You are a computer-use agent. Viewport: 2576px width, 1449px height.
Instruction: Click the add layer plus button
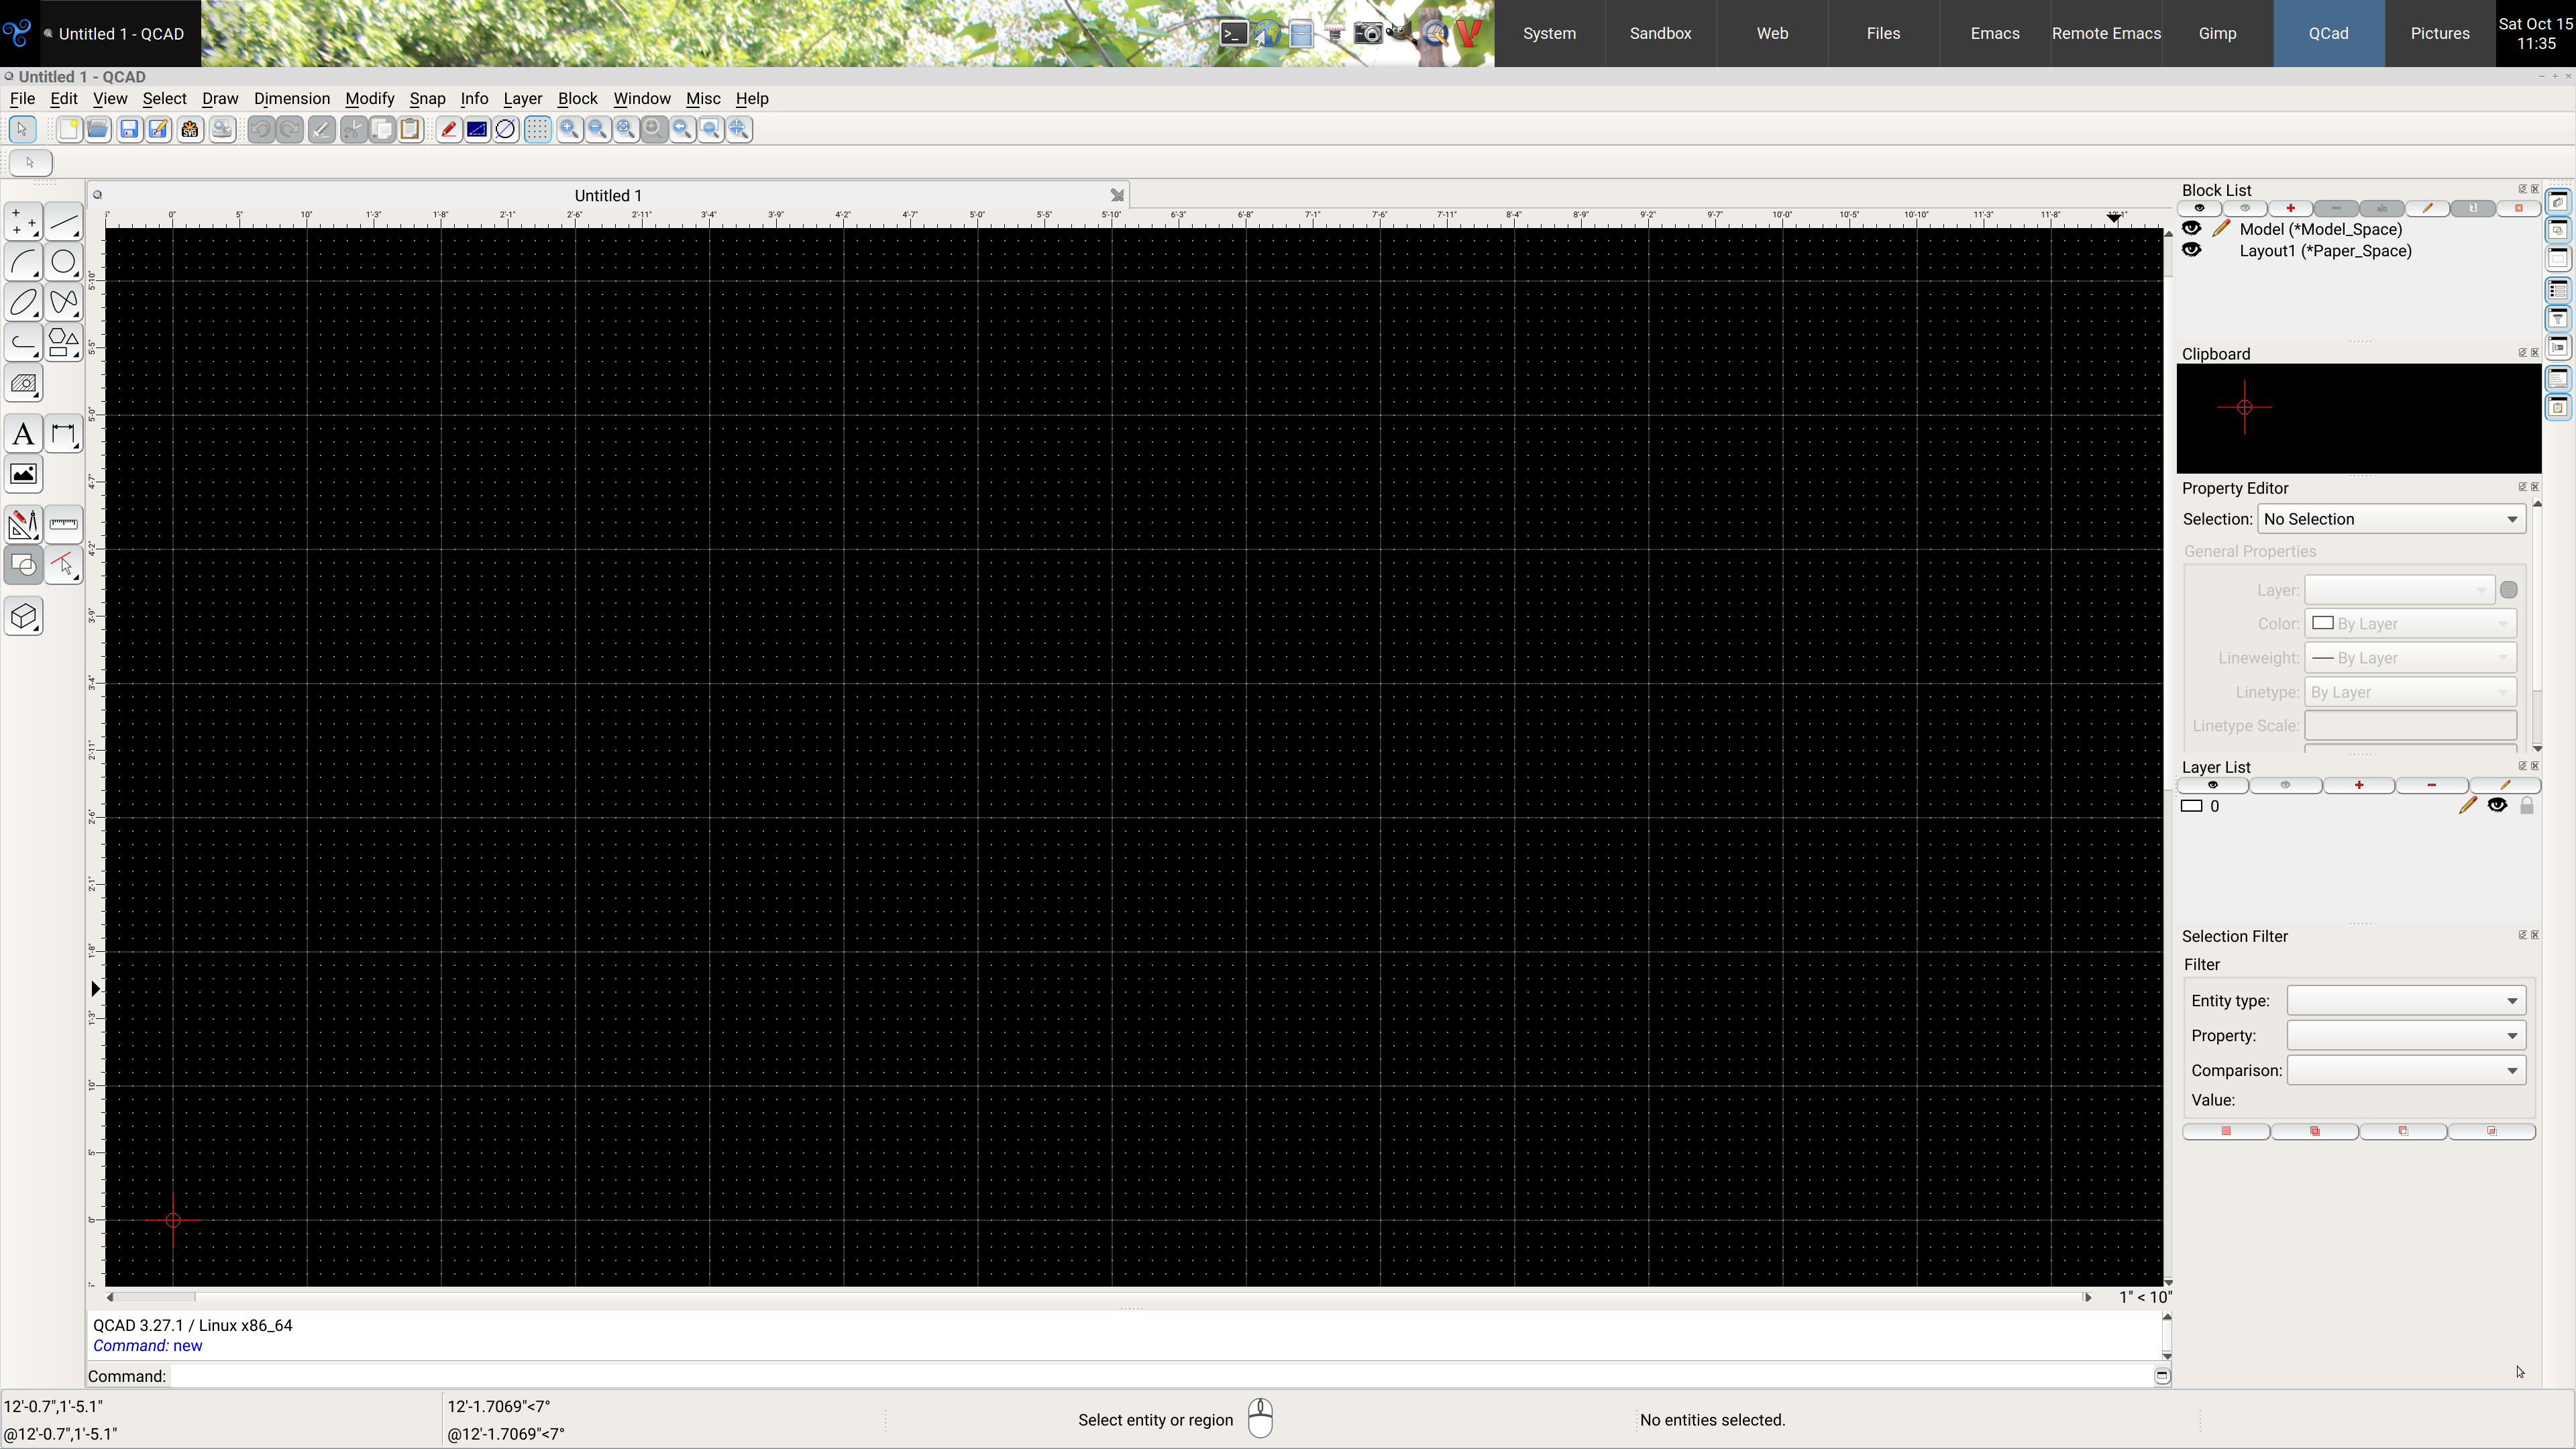(x=2358, y=785)
